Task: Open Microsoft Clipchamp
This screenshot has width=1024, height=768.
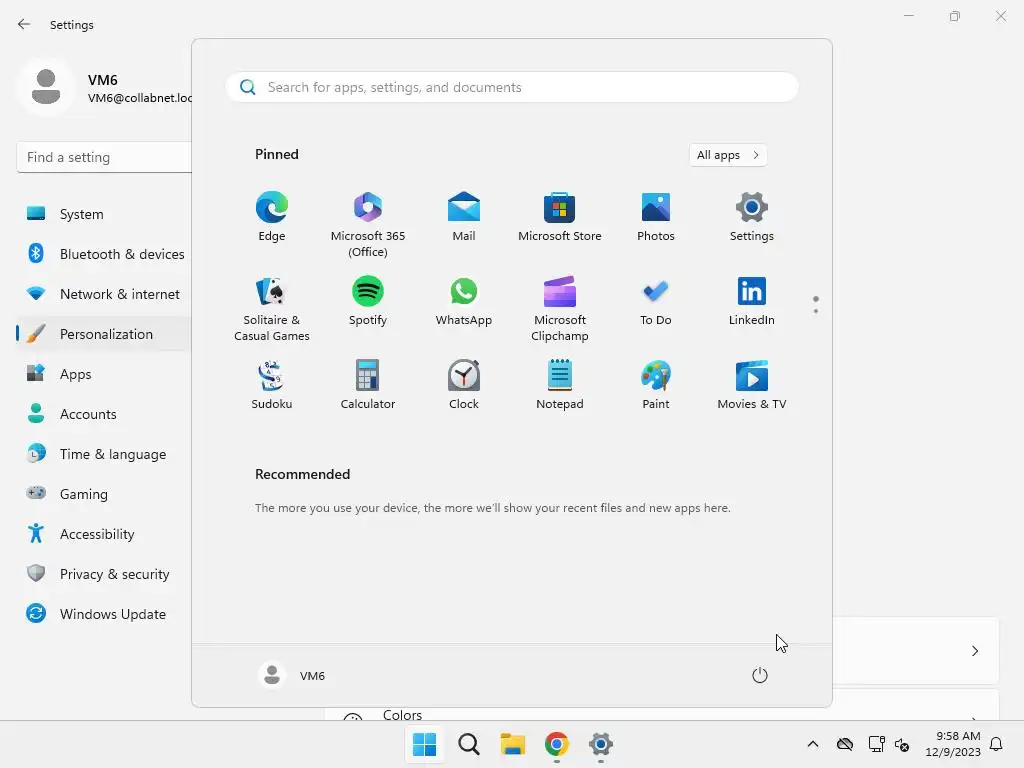Action: [560, 308]
